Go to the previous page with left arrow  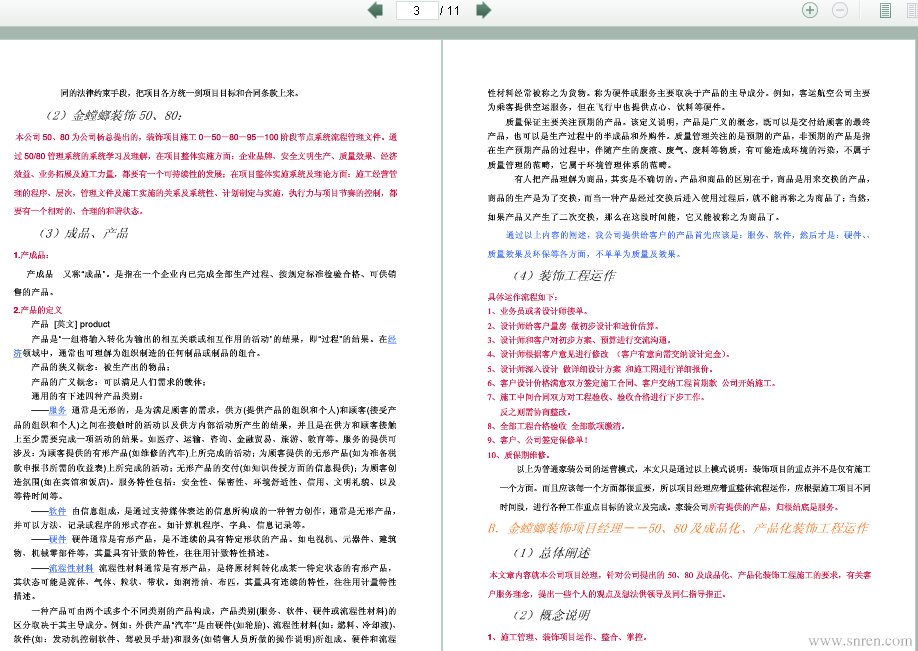point(375,10)
